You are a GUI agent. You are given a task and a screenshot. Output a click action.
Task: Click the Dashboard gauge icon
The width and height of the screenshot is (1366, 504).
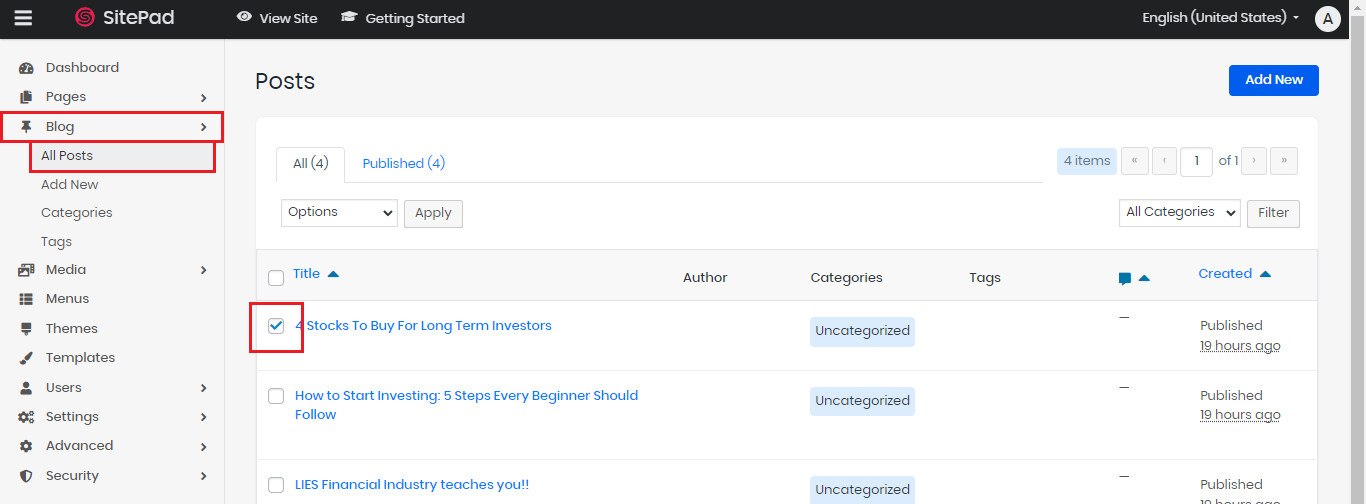tap(27, 68)
